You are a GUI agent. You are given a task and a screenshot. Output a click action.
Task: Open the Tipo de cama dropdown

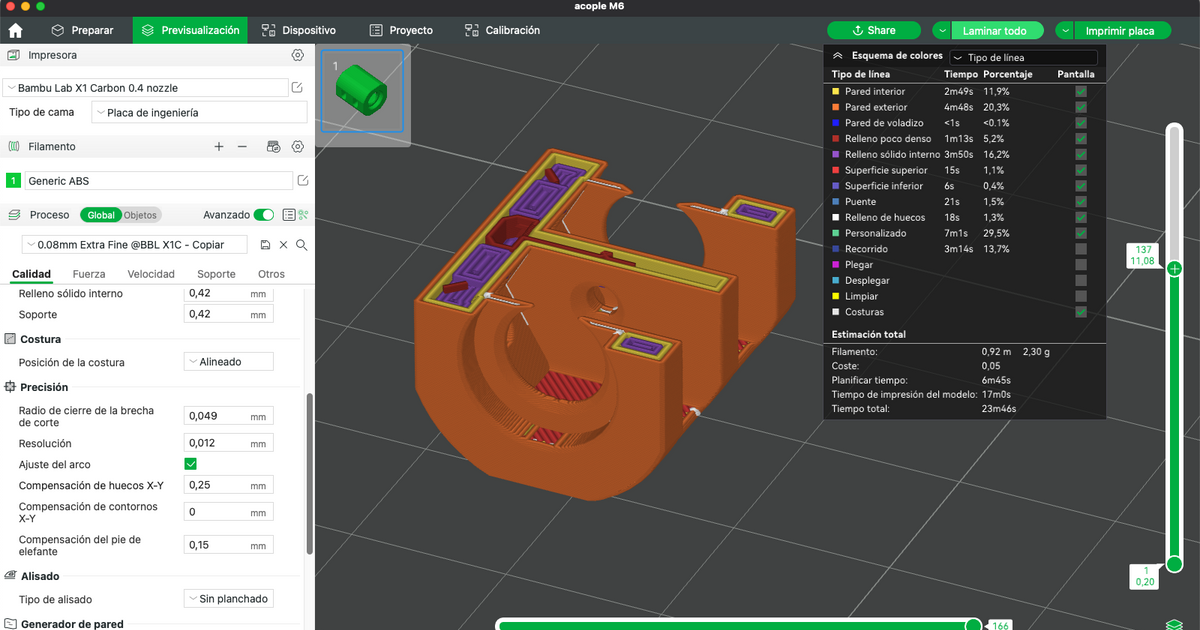click(199, 113)
